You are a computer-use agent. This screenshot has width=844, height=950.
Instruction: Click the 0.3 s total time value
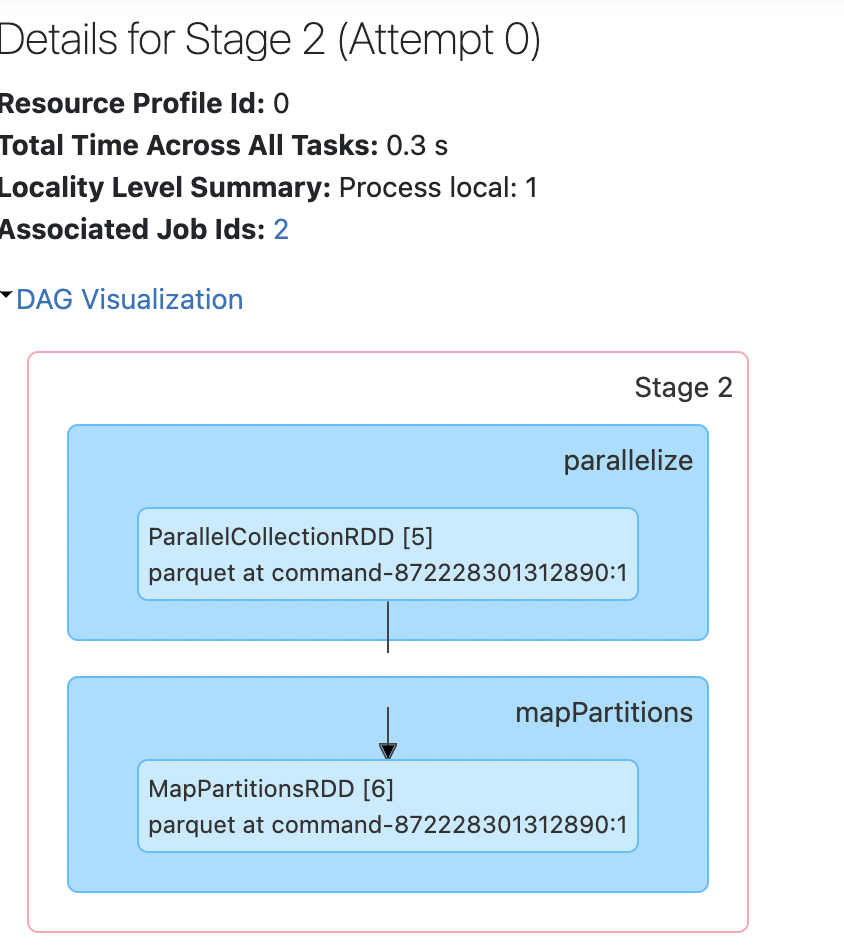point(417,146)
